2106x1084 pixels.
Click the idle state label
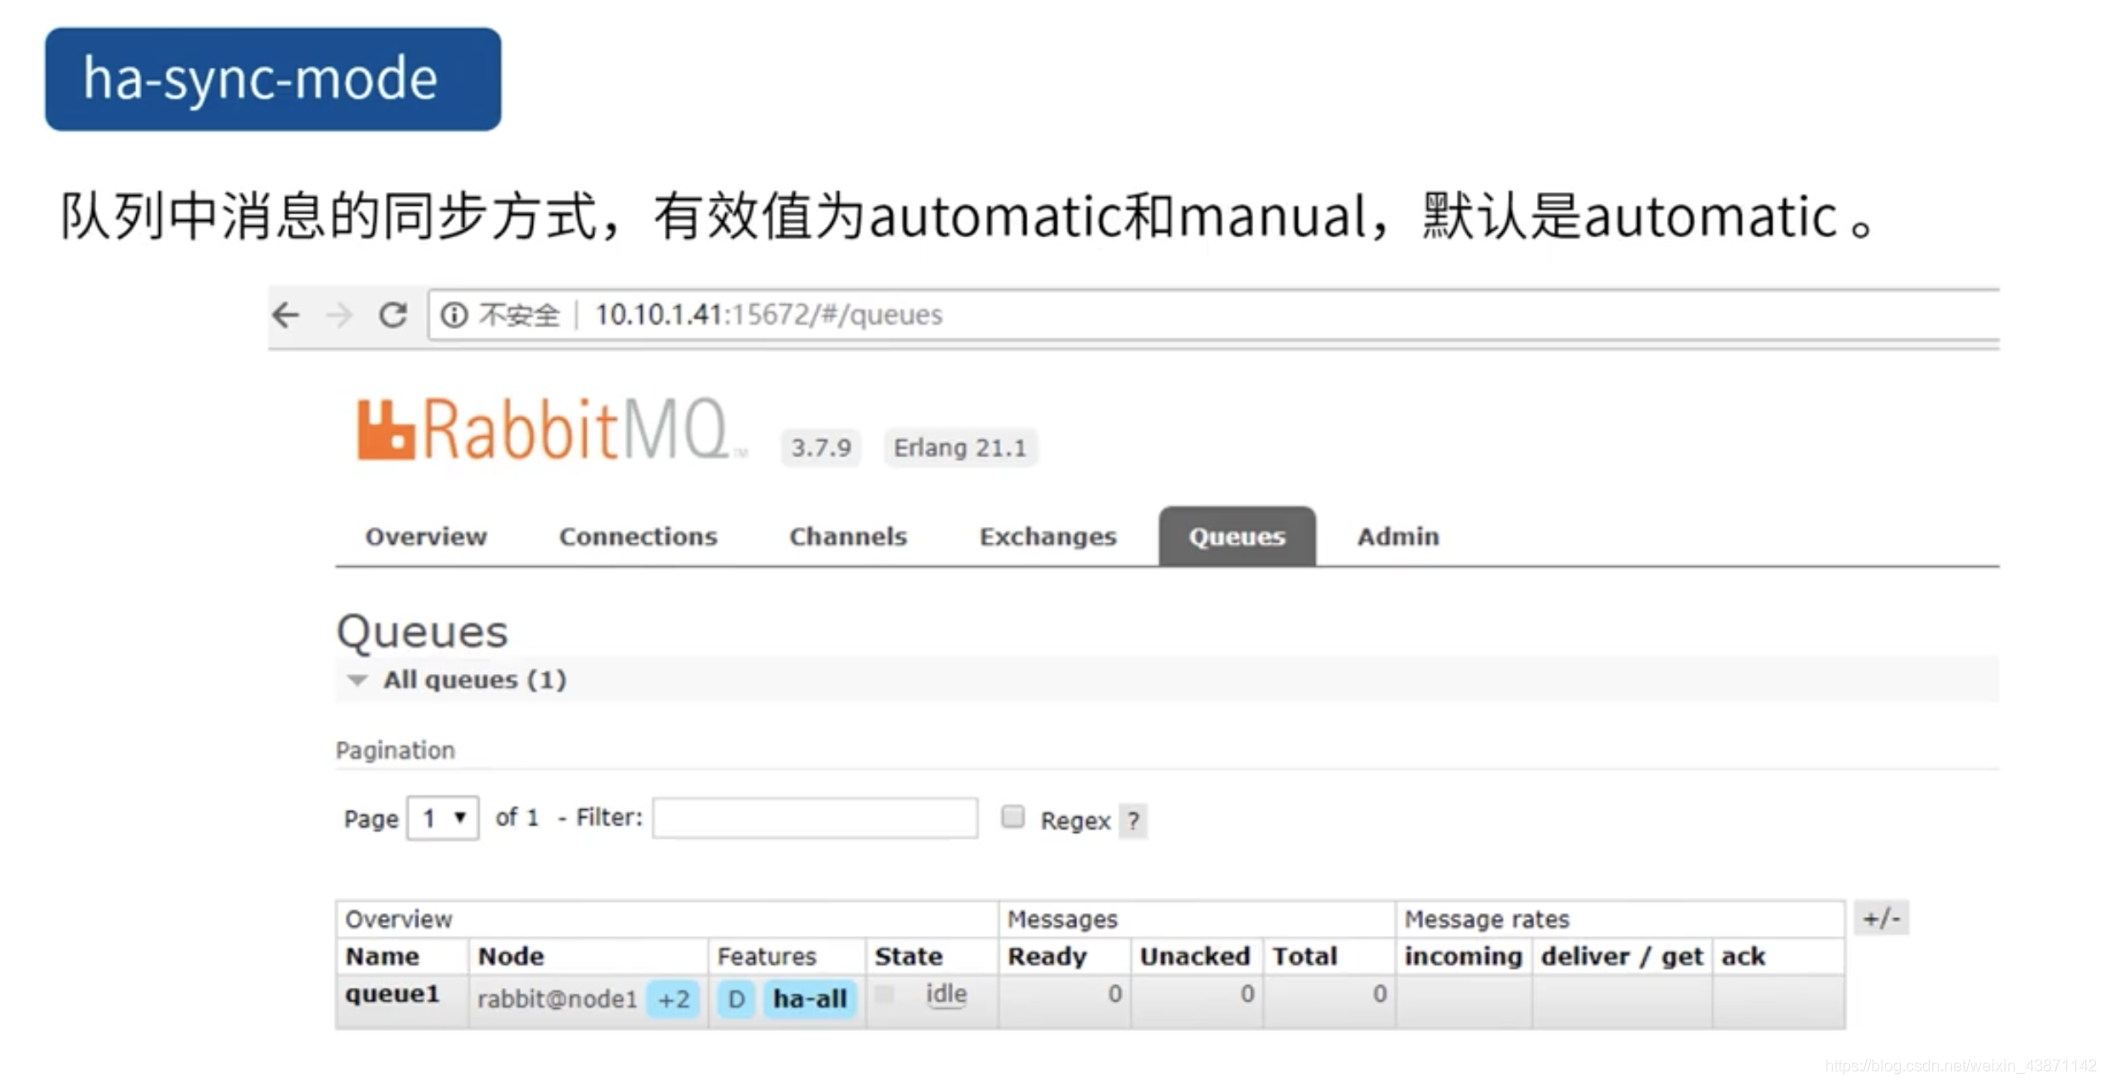tap(946, 994)
